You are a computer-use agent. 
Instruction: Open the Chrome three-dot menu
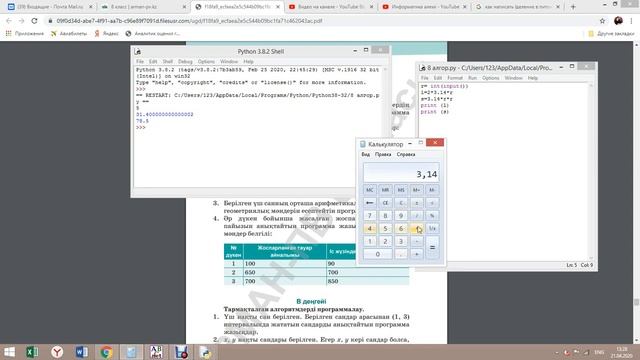632,21
